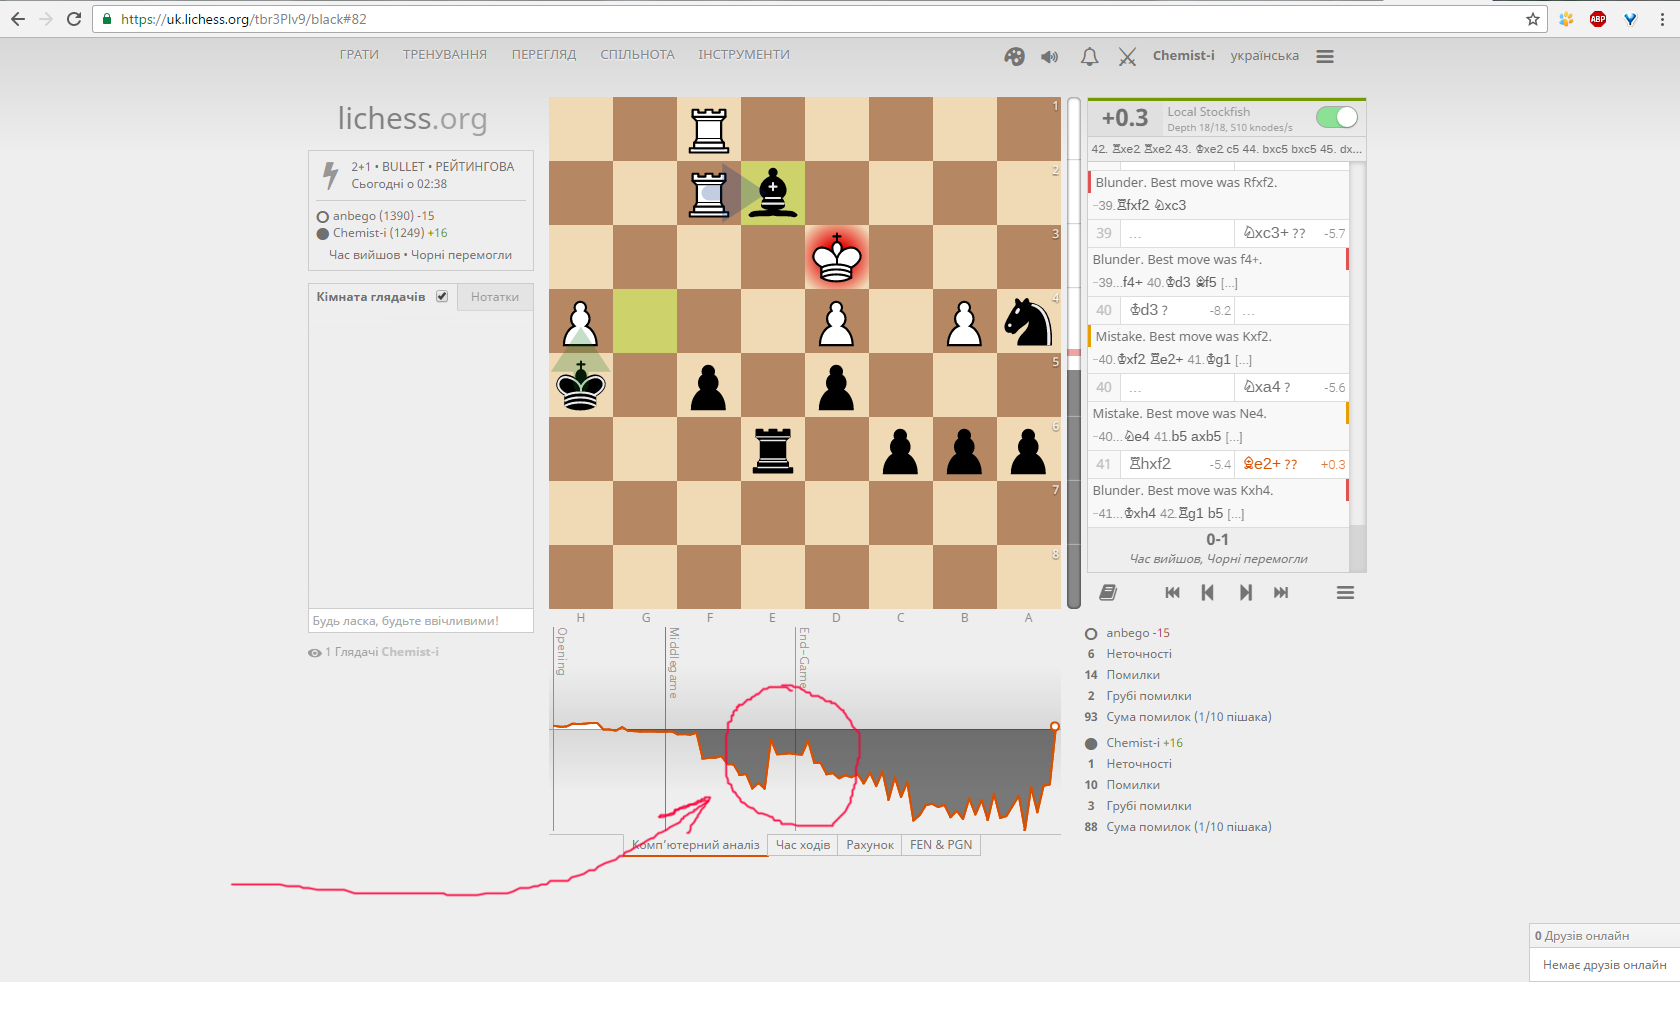Open the analysis hamburger menu below moves
This screenshot has height=1010, width=1680.
(1345, 593)
